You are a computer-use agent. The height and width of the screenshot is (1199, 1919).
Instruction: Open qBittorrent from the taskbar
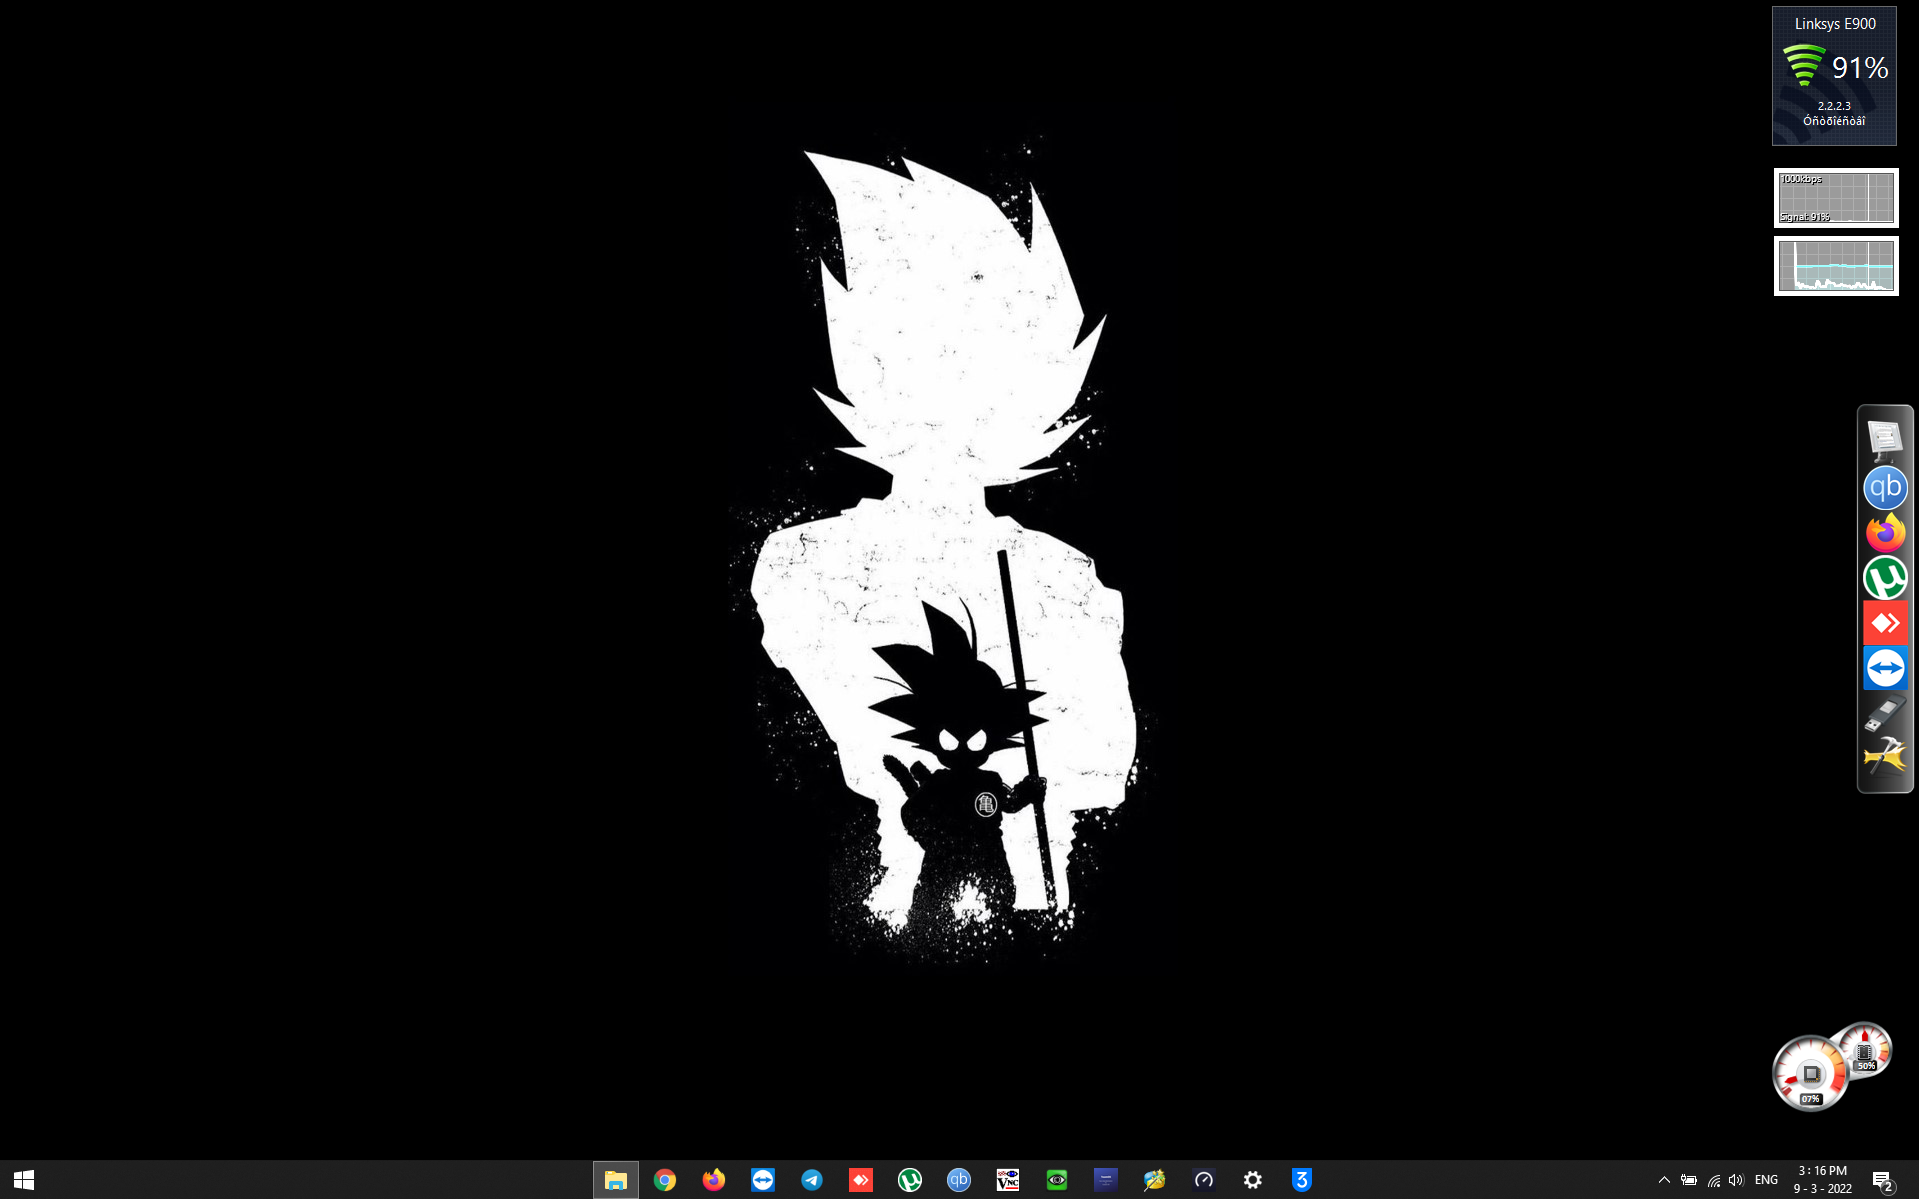point(959,1180)
